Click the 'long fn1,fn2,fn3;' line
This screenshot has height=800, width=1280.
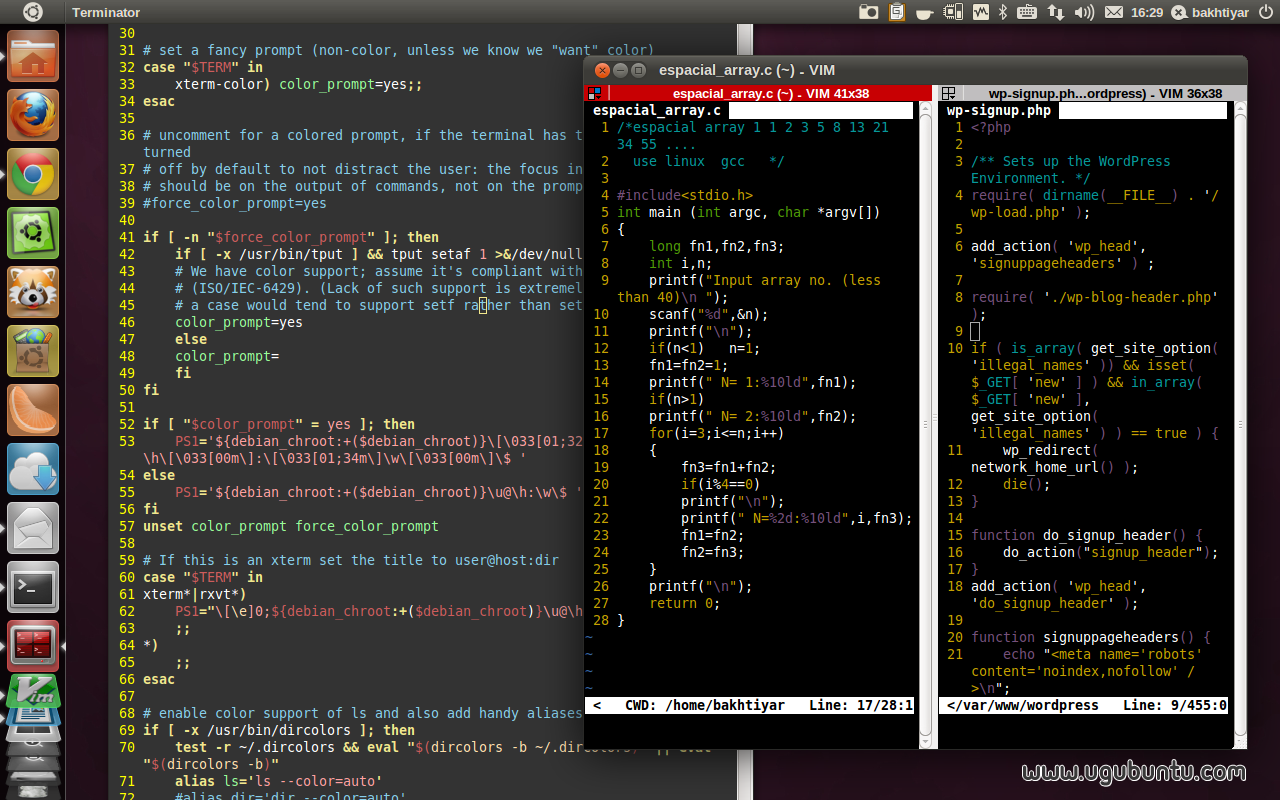coord(717,246)
